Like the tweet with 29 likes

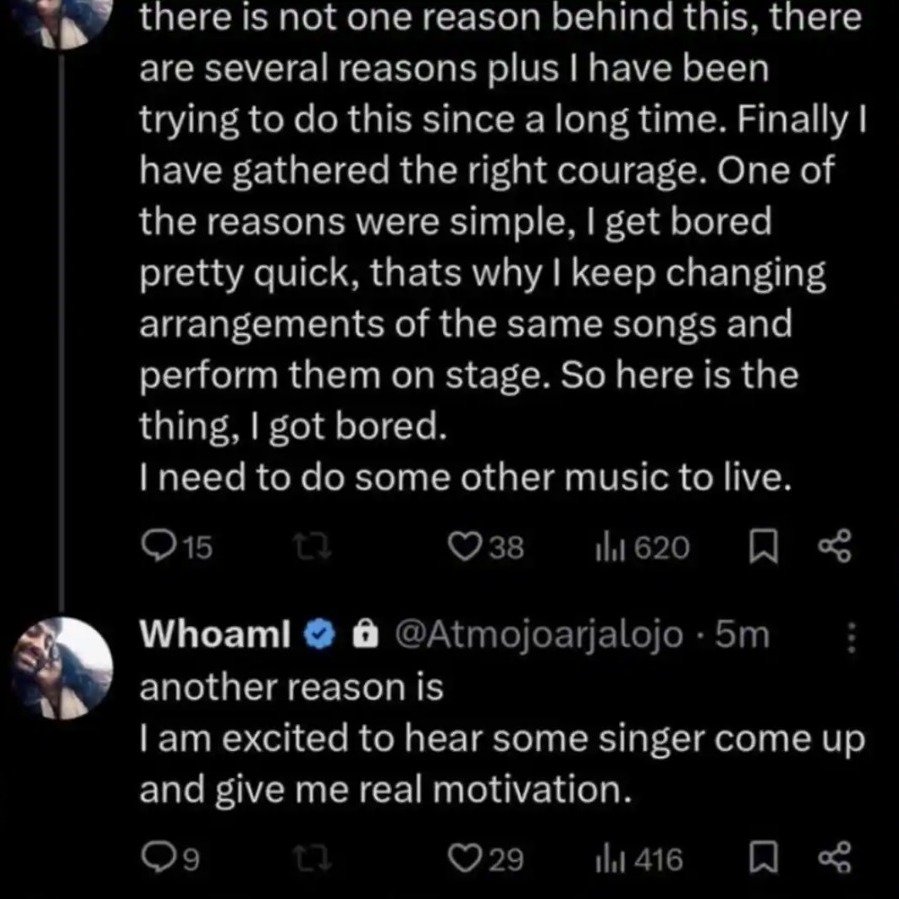pyautogui.click(x=463, y=859)
